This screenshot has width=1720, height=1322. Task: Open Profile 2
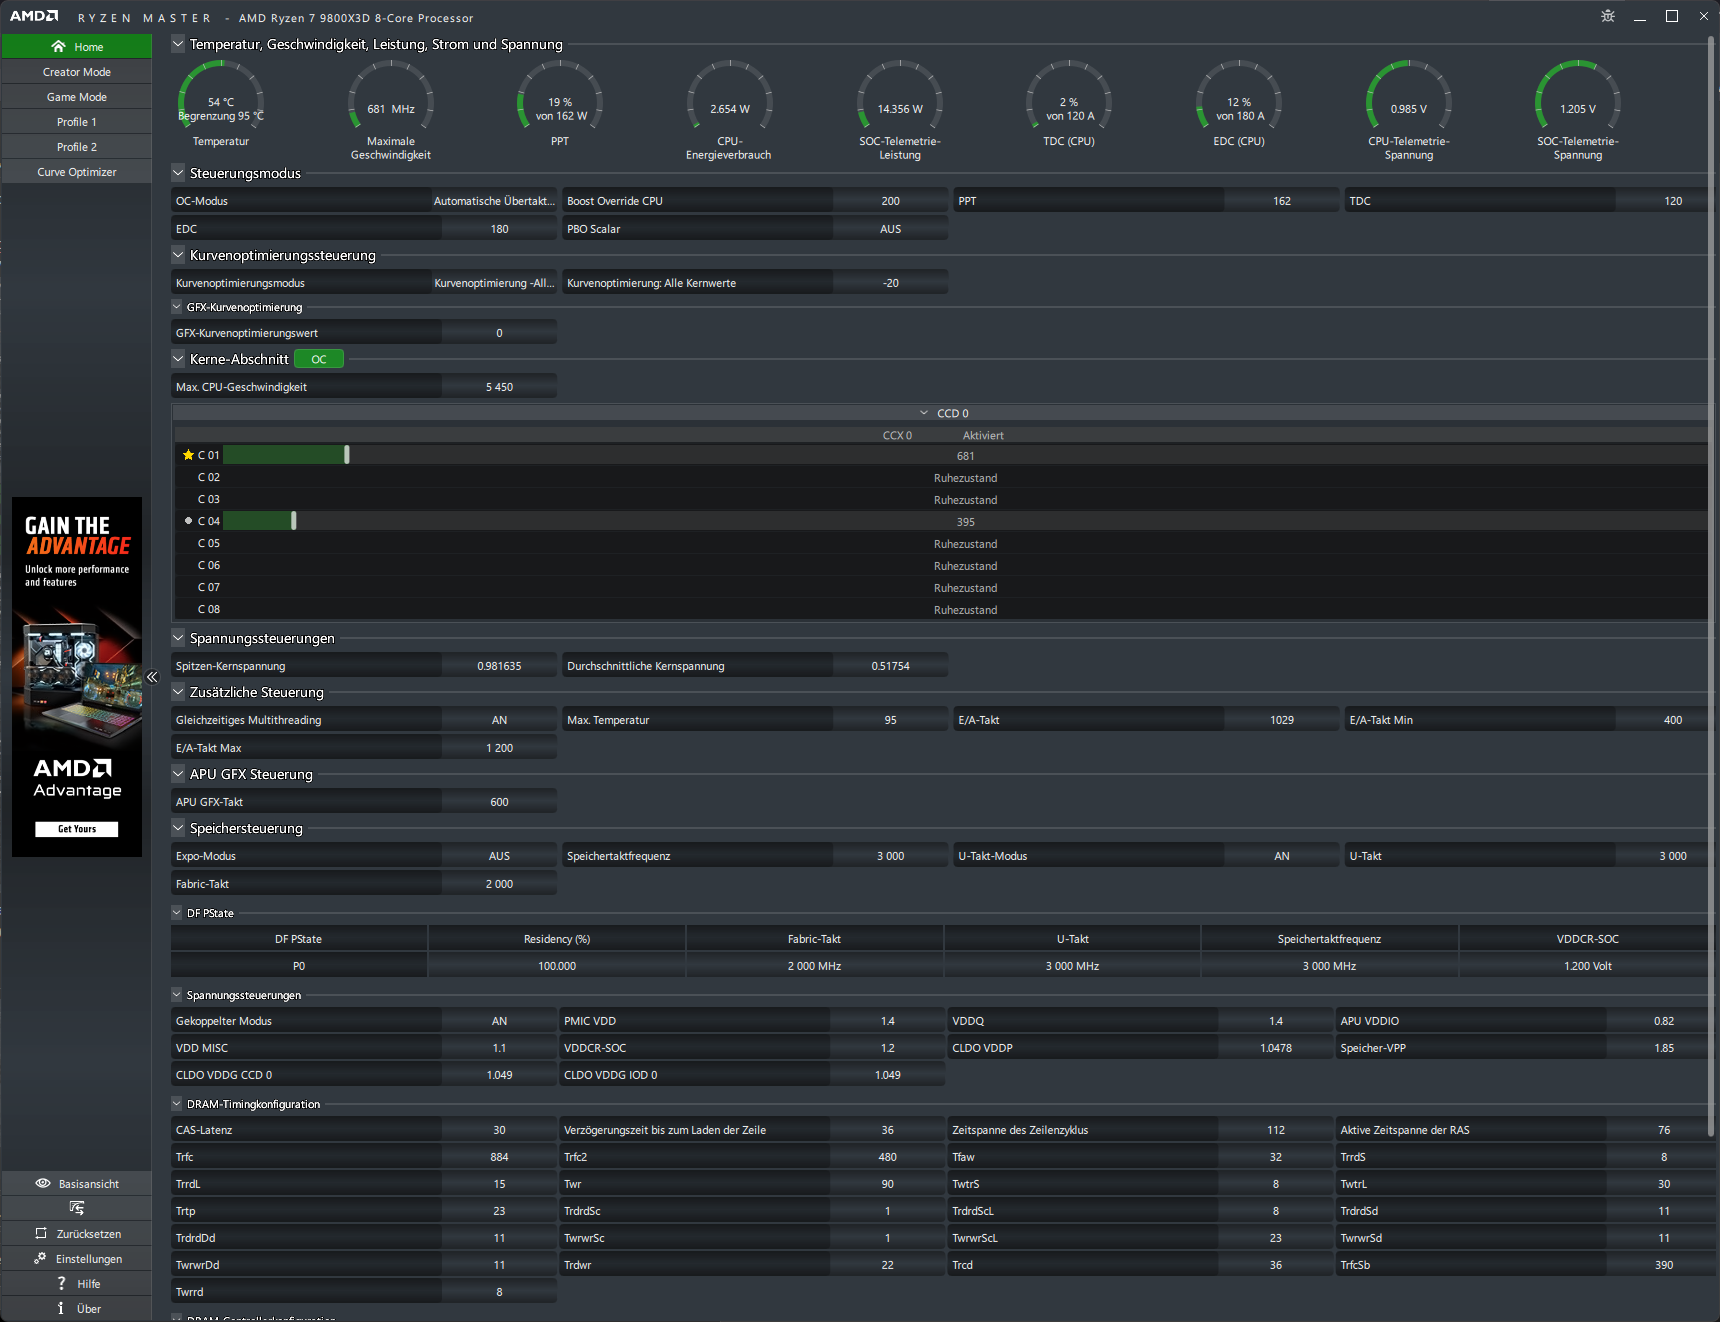(77, 147)
